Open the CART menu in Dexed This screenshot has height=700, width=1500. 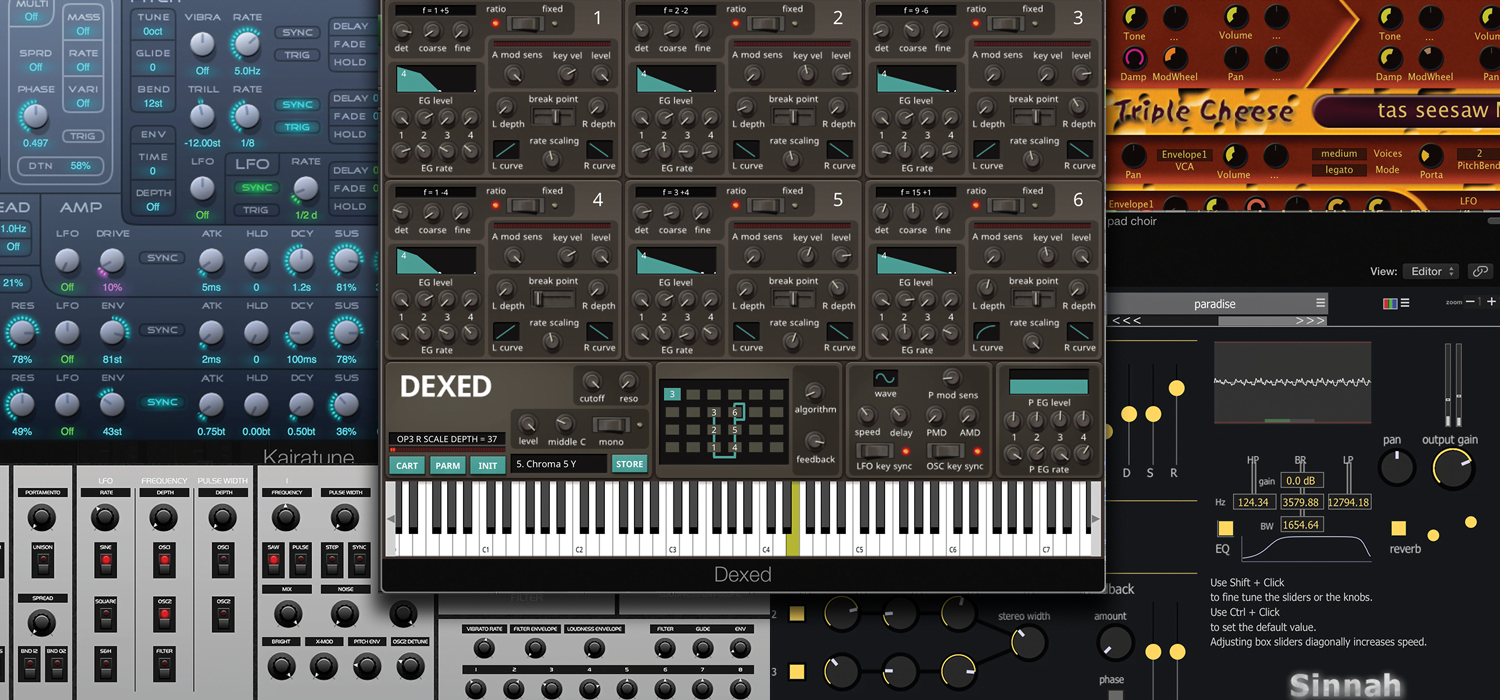click(407, 464)
